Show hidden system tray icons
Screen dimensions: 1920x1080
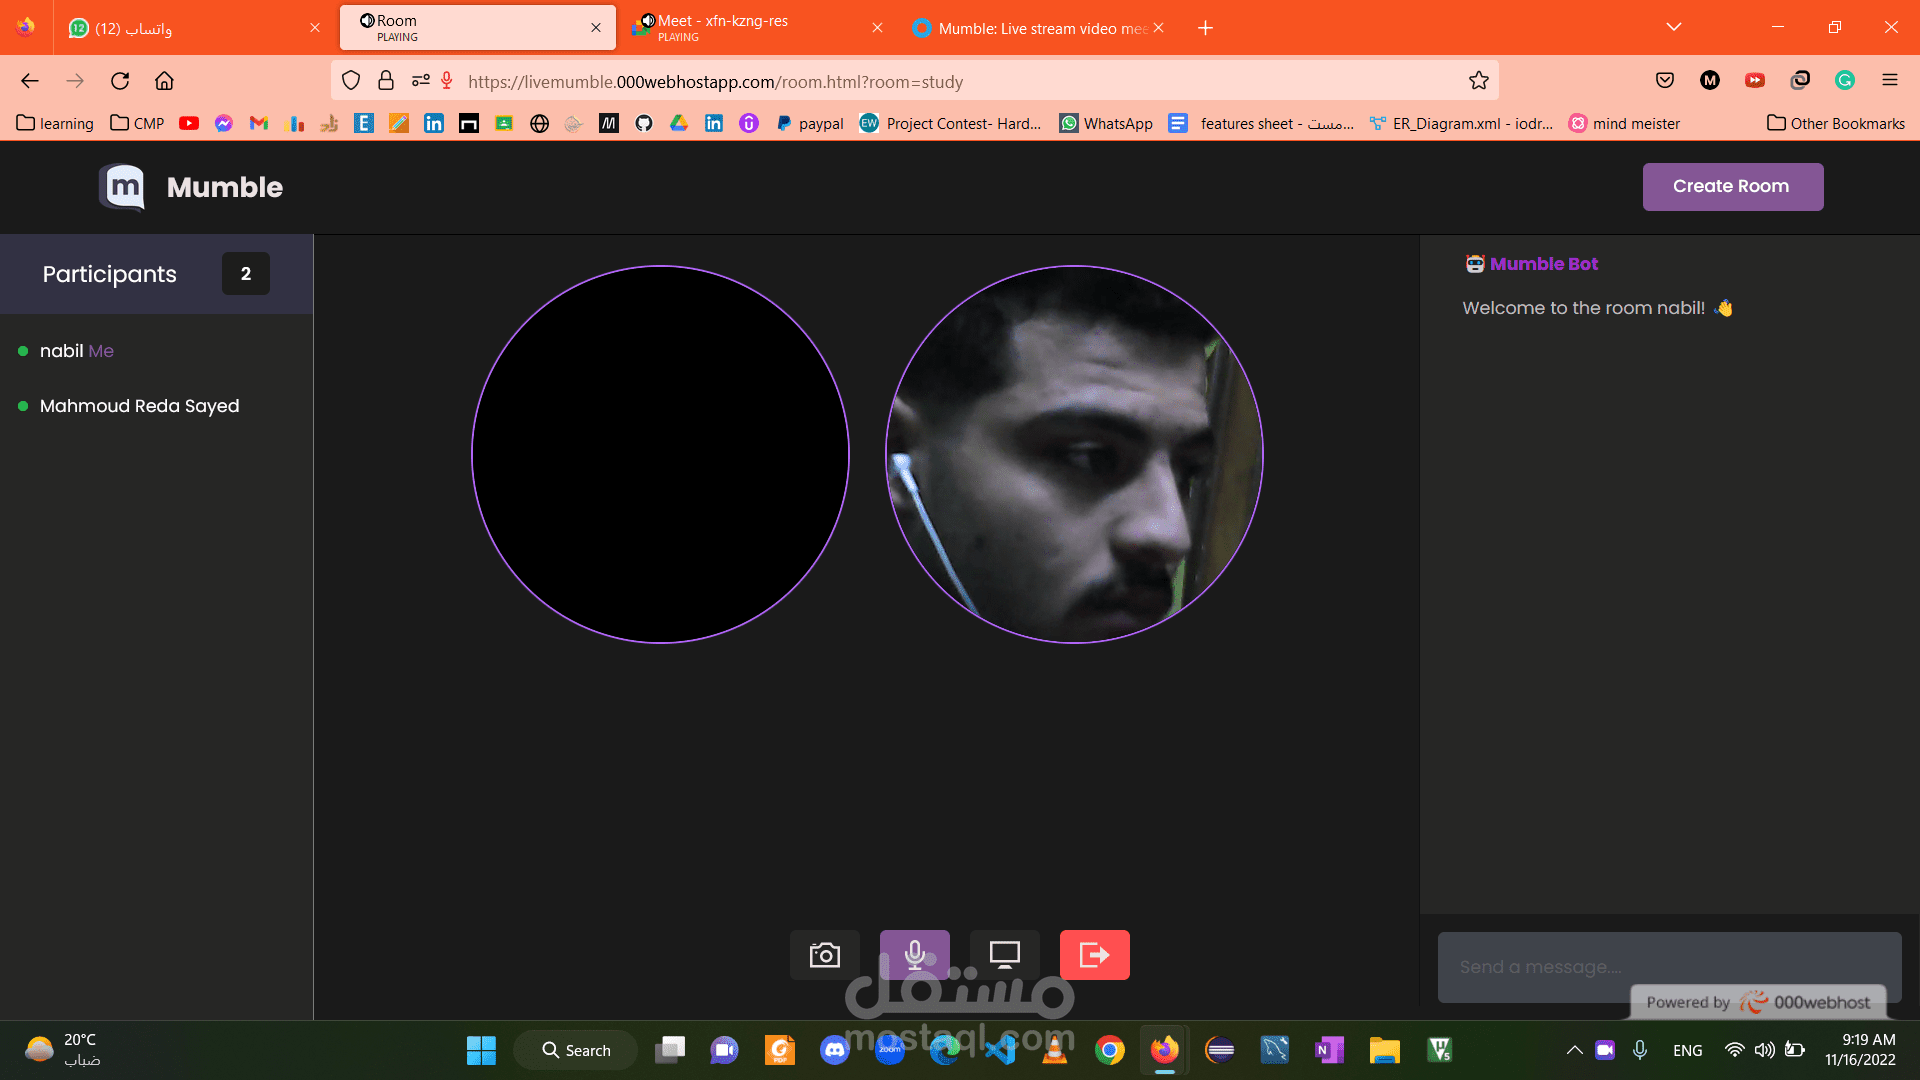(x=1574, y=1050)
